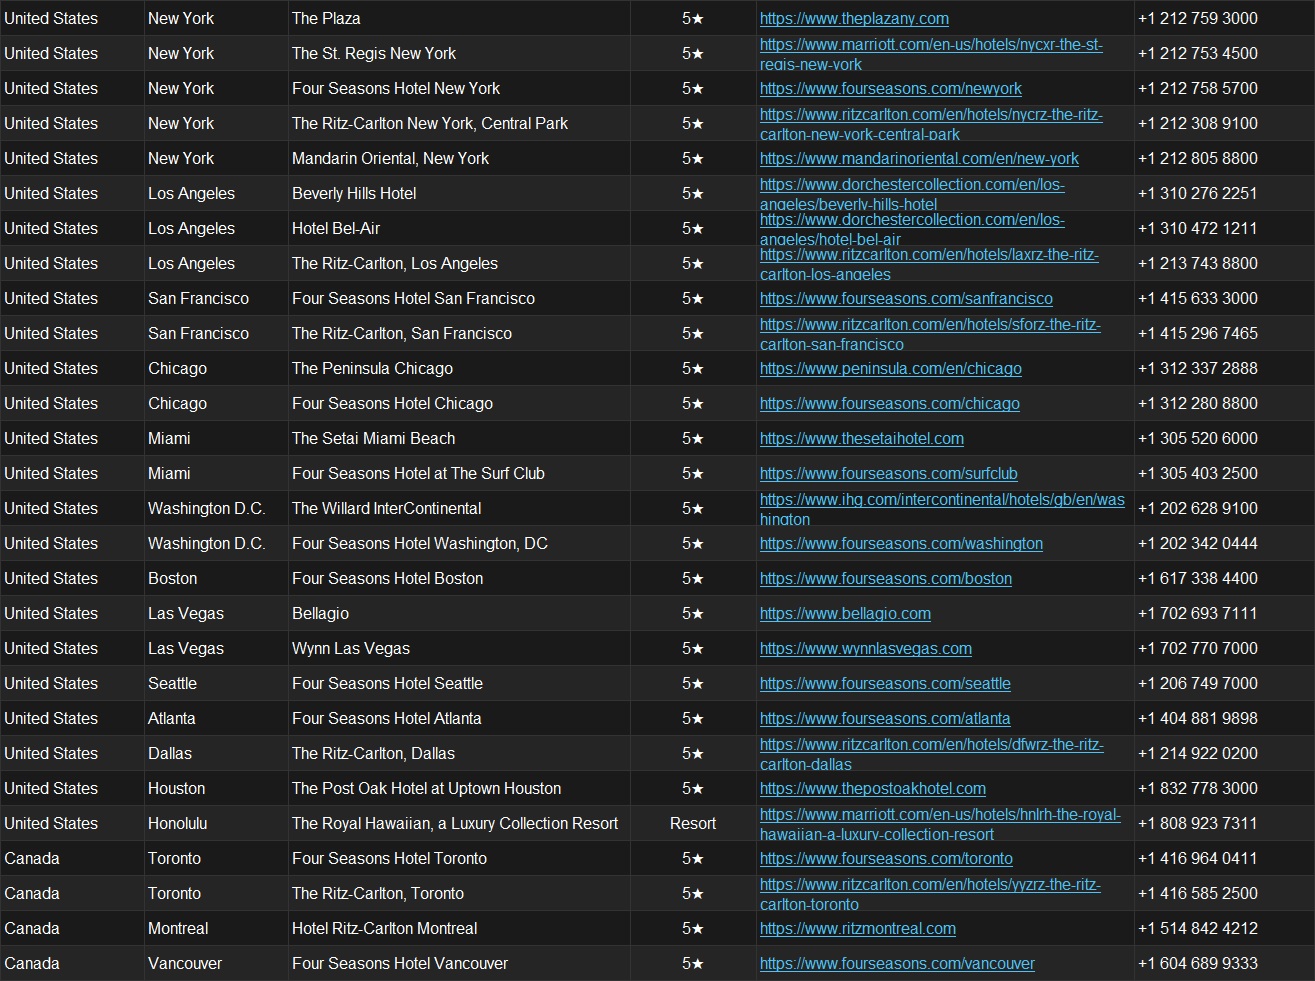Open the fourseasons.com/vancouver link
Image resolution: width=1315 pixels, height=981 pixels.
click(x=897, y=963)
